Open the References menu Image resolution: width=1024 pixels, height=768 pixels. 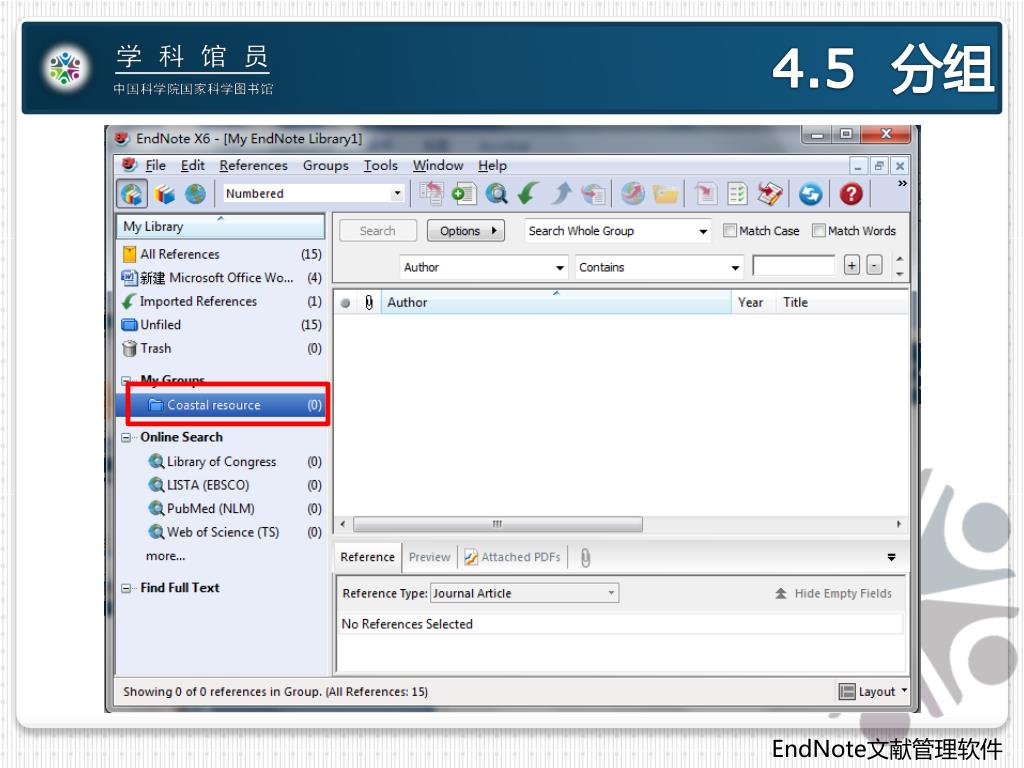tap(253, 165)
